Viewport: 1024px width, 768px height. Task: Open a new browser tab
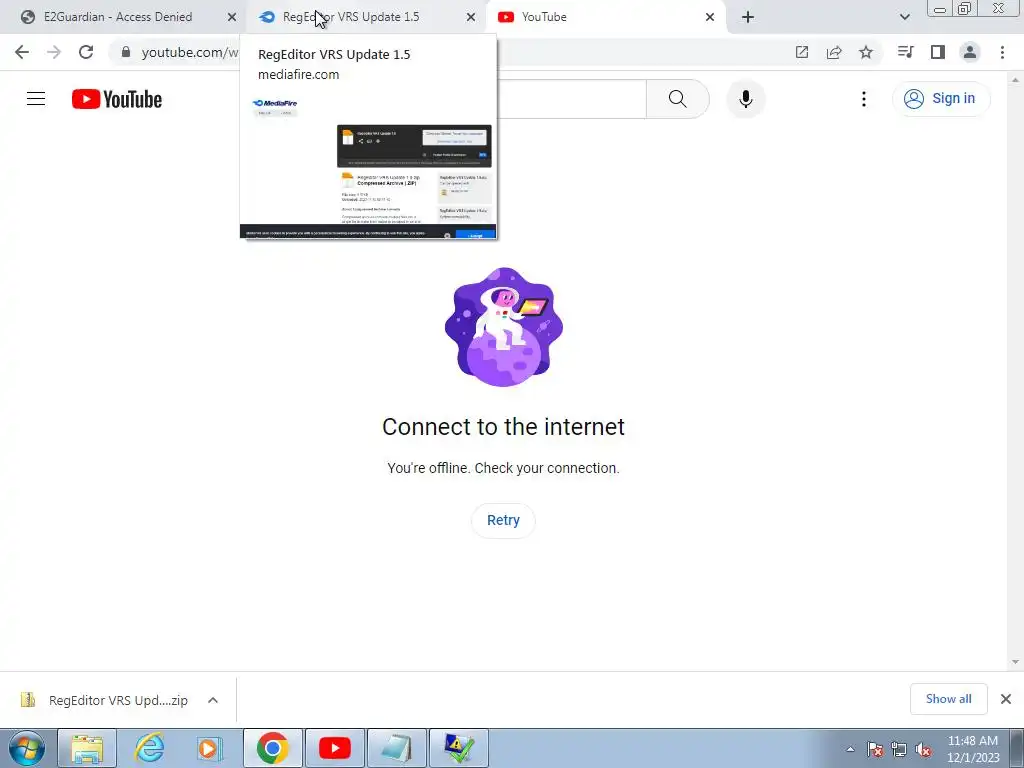click(x=748, y=17)
